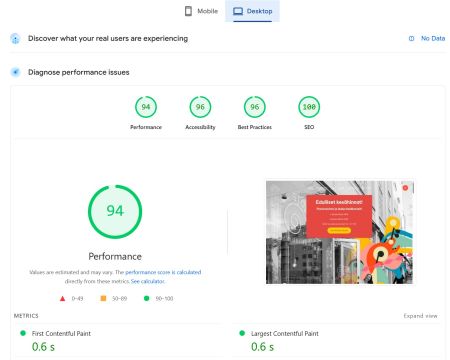Click the First Contentful Paint label
The height and width of the screenshot is (360, 450).
pyautogui.click(x=61, y=334)
